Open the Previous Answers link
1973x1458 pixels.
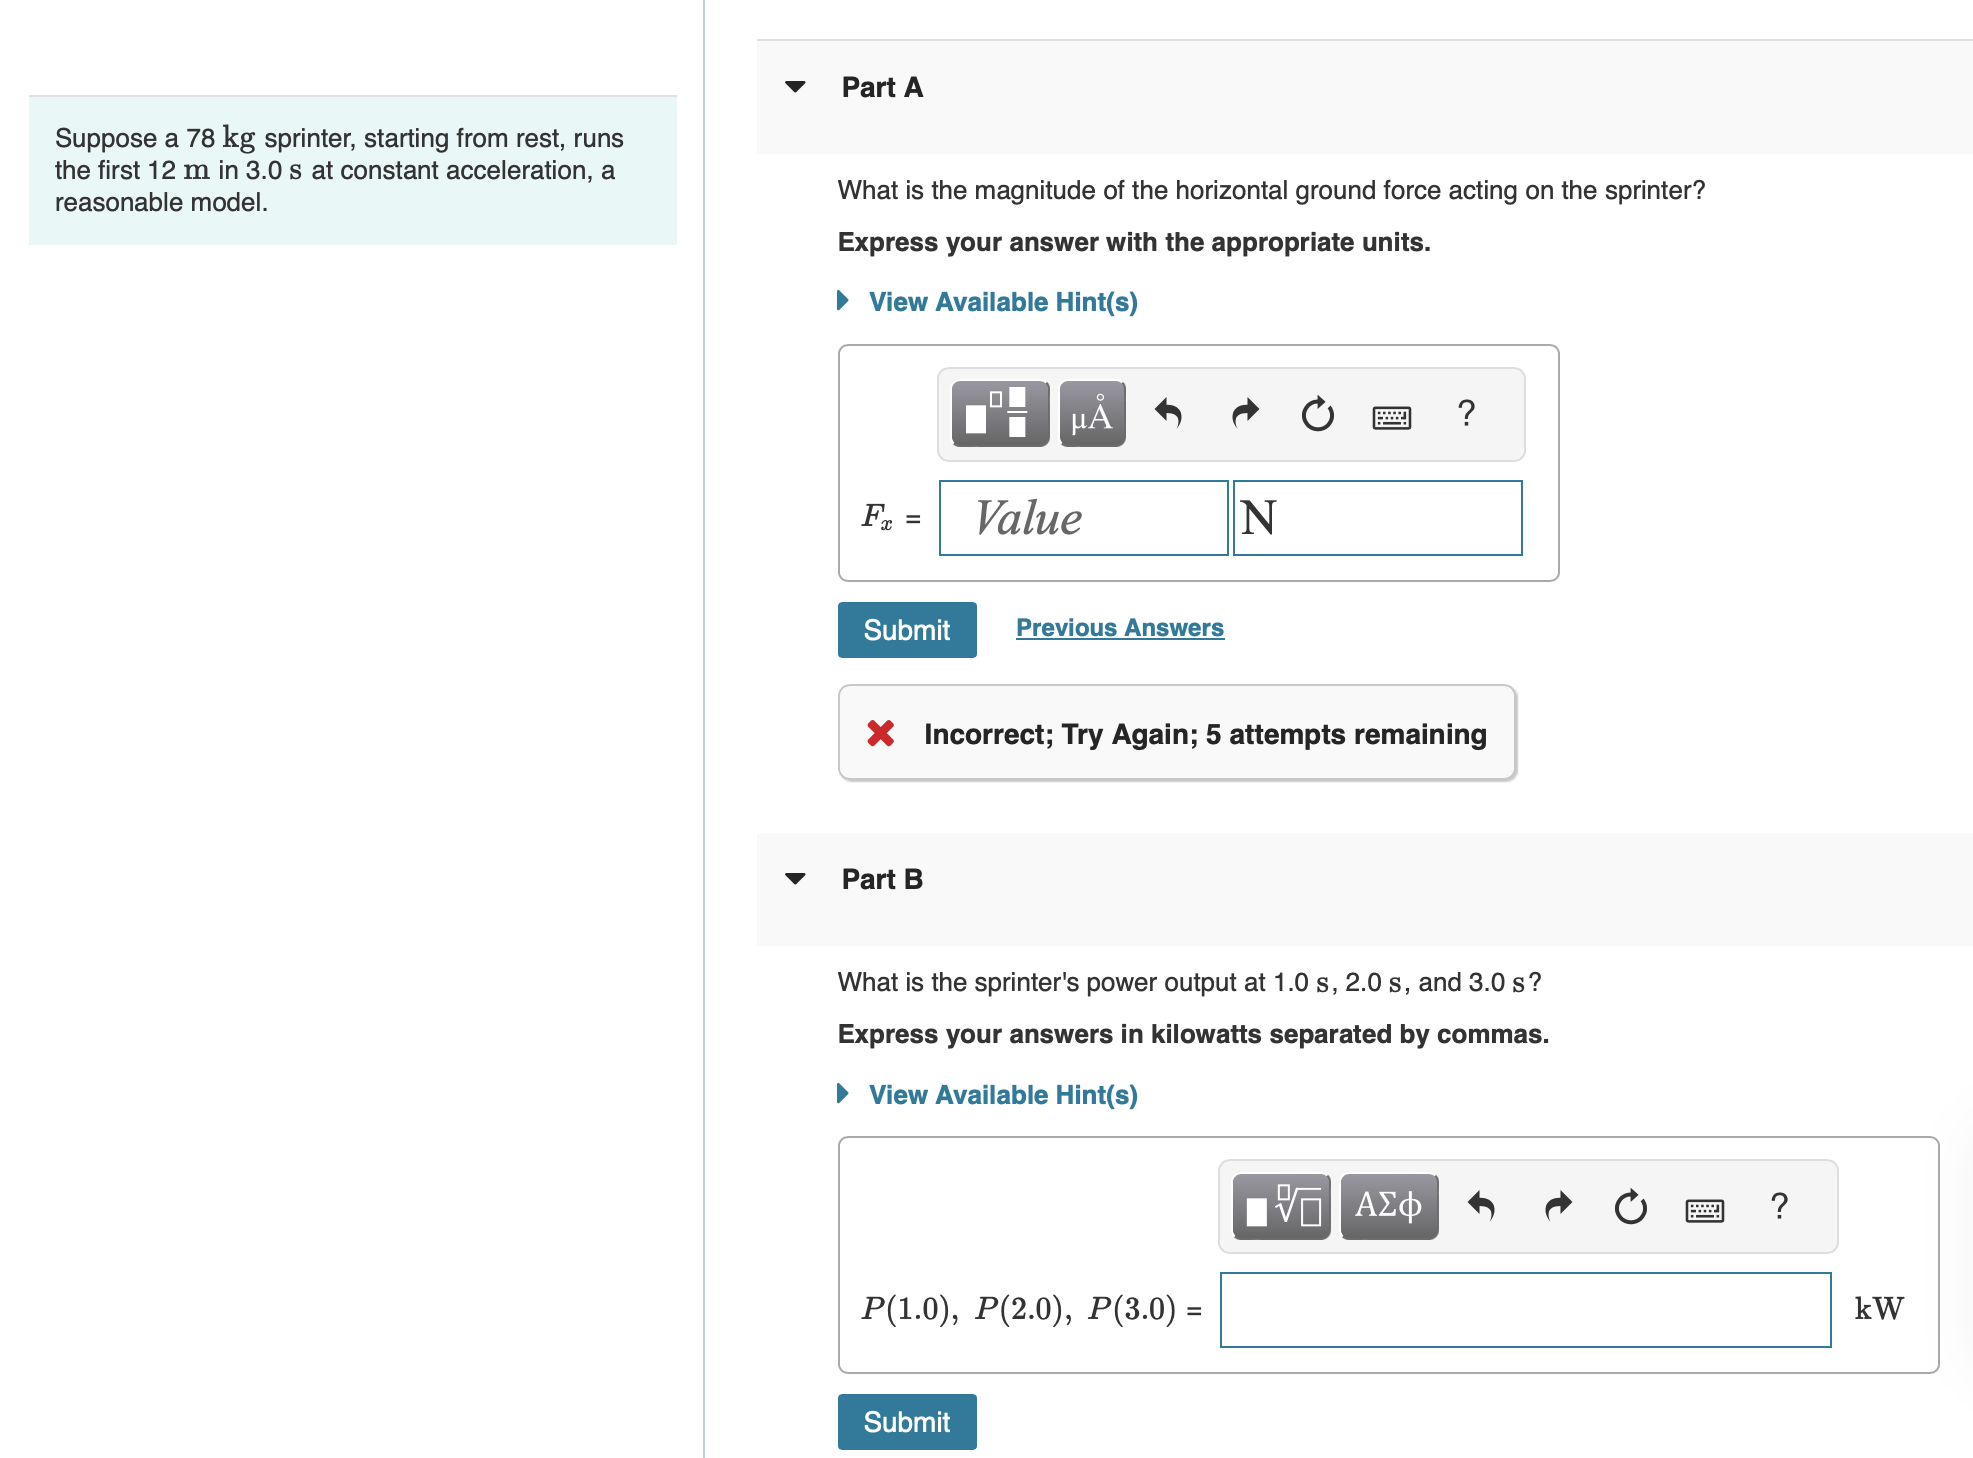(x=1120, y=628)
